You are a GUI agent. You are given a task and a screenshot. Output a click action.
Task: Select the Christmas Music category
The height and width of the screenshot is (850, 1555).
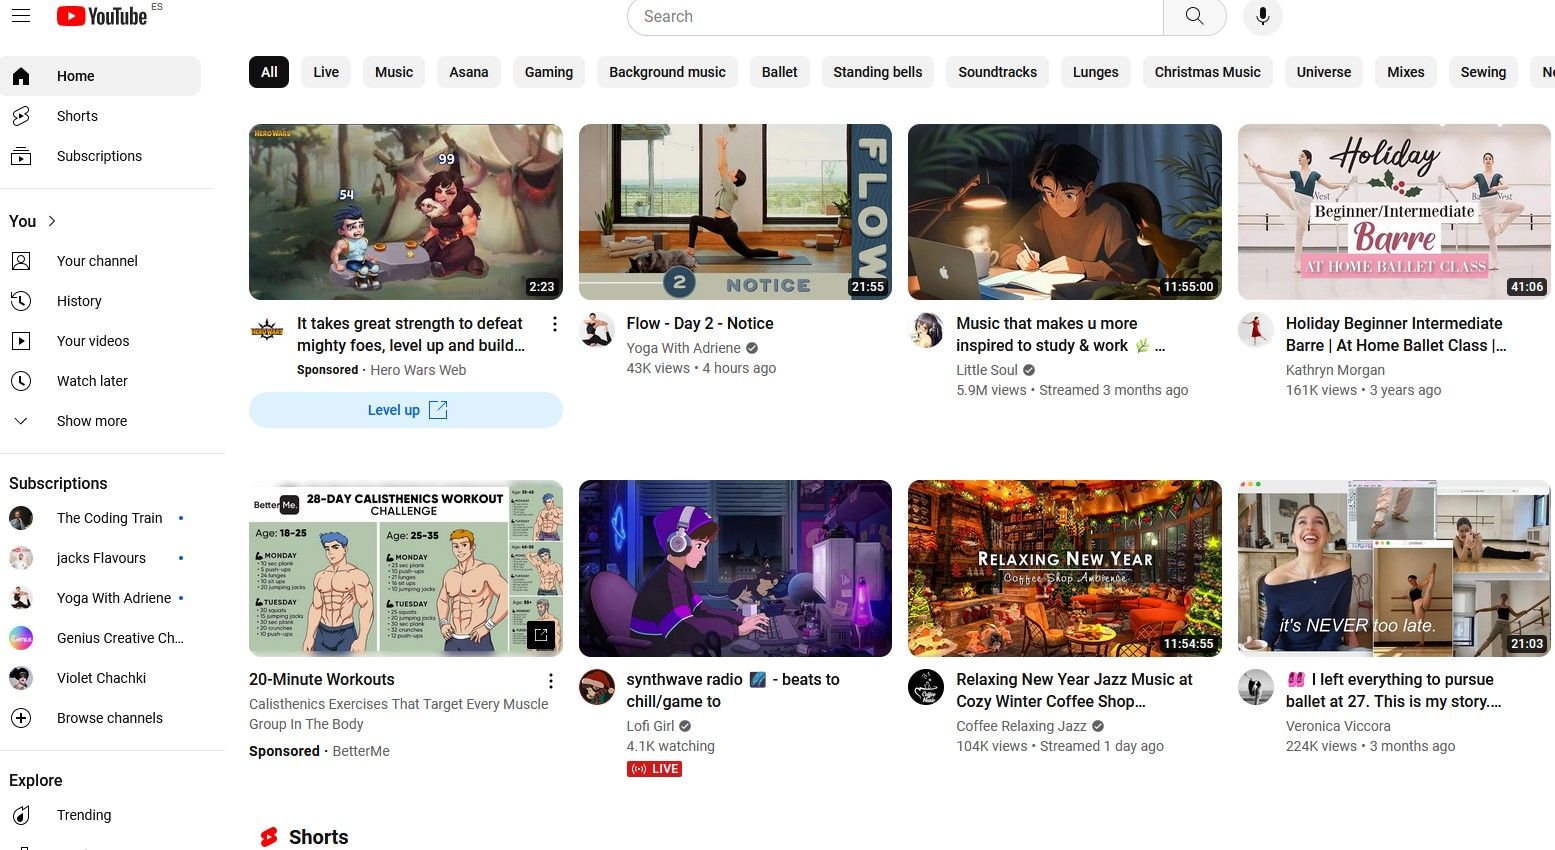1207,71
